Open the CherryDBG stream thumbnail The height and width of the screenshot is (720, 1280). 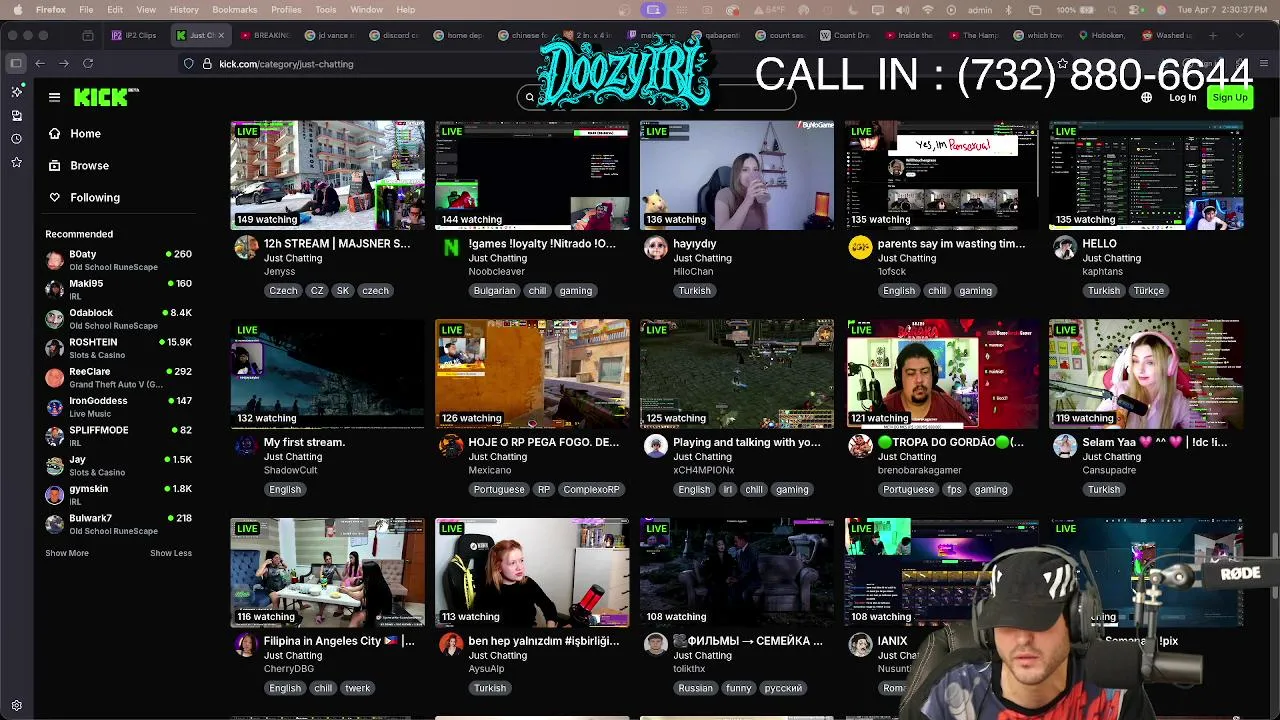click(327, 572)
